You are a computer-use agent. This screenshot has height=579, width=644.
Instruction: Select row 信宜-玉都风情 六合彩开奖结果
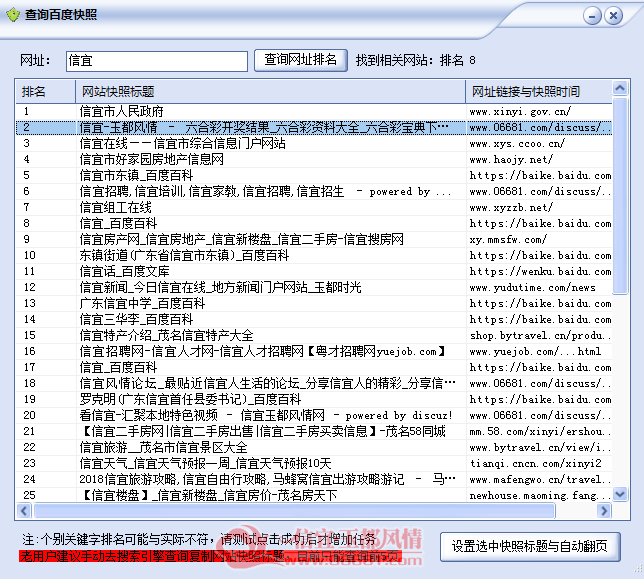point(314,127)
